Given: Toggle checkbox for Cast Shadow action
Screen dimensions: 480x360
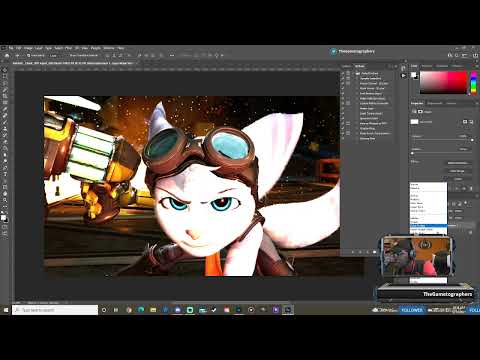Looking at the screenshot, I should (x=343, y=93).
